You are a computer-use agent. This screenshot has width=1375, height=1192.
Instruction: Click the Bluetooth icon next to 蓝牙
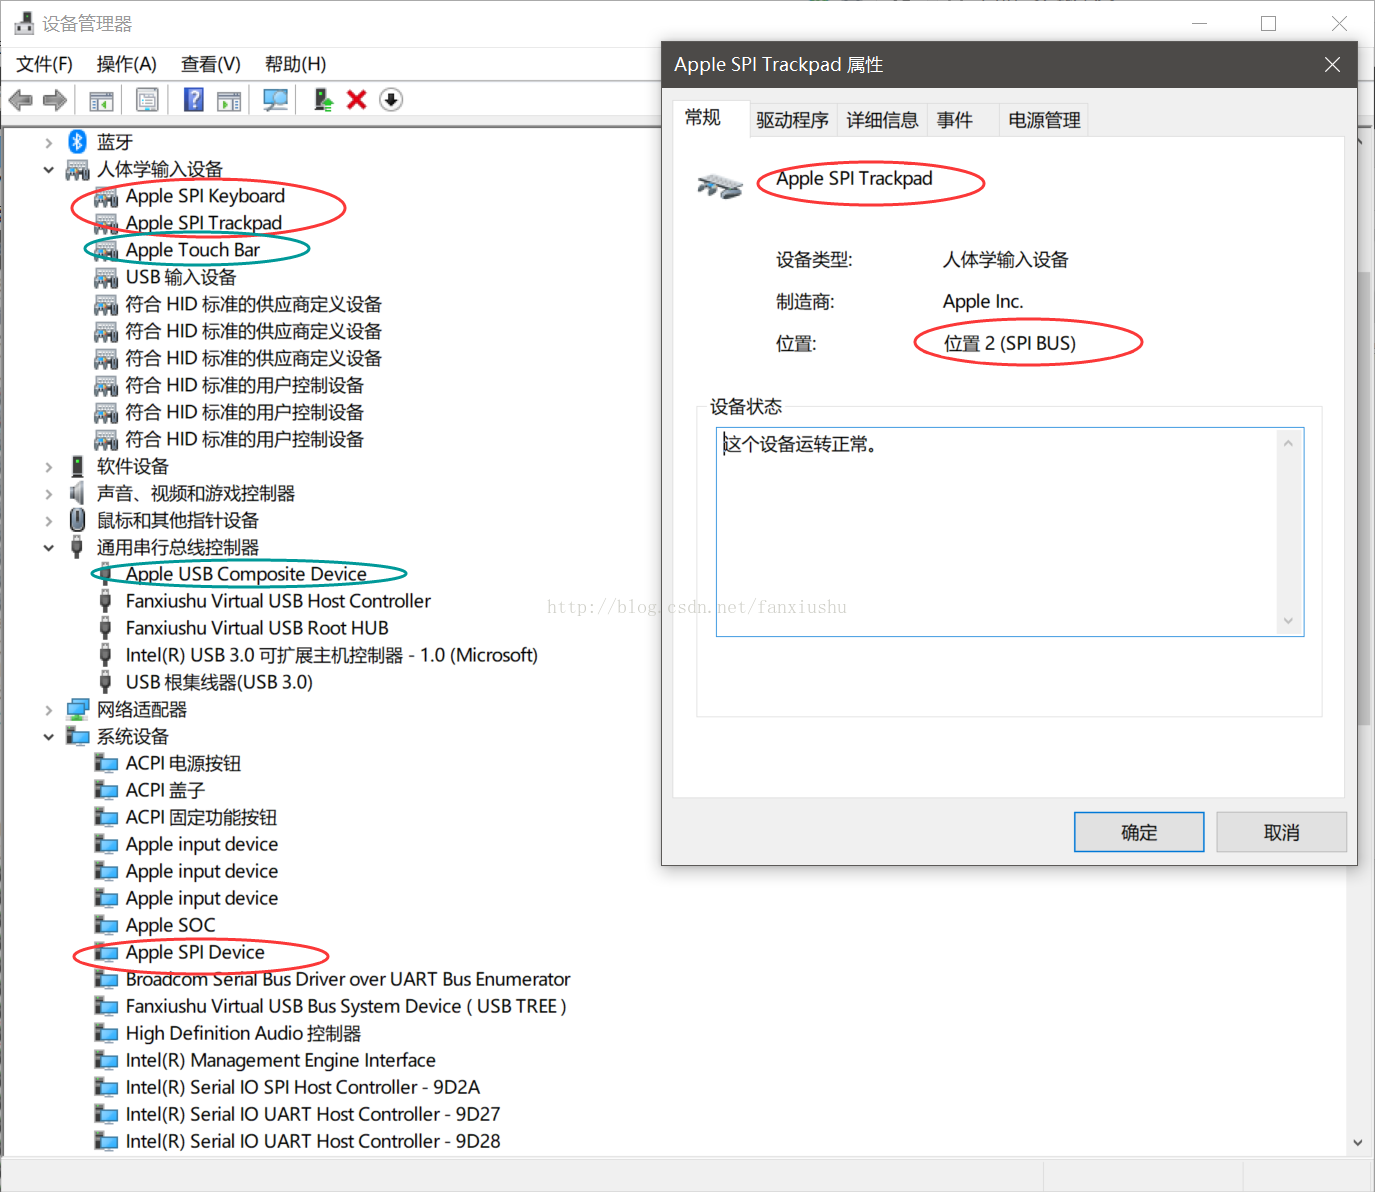tap(77, 142)
